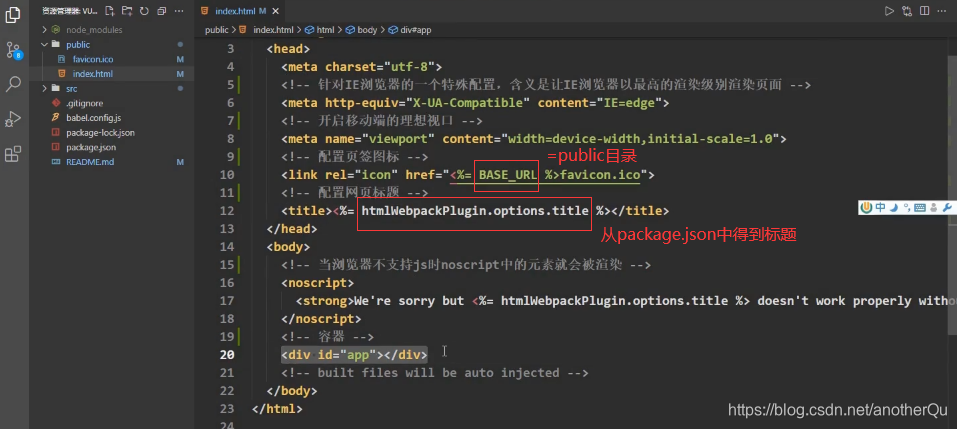
Task: Open IME settings wrench icon
Action: pos(948,207)
